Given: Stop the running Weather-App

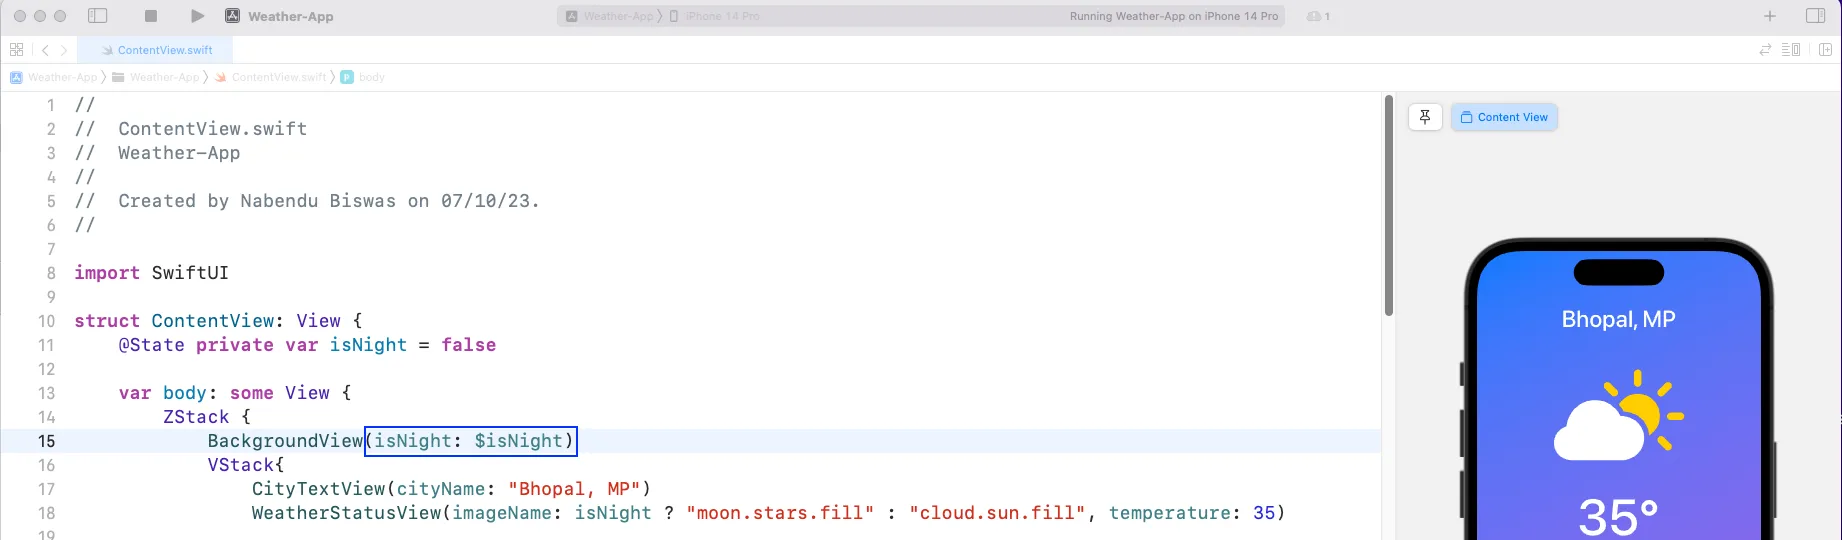Looking at the screenshot, I should tap(150, 16).
